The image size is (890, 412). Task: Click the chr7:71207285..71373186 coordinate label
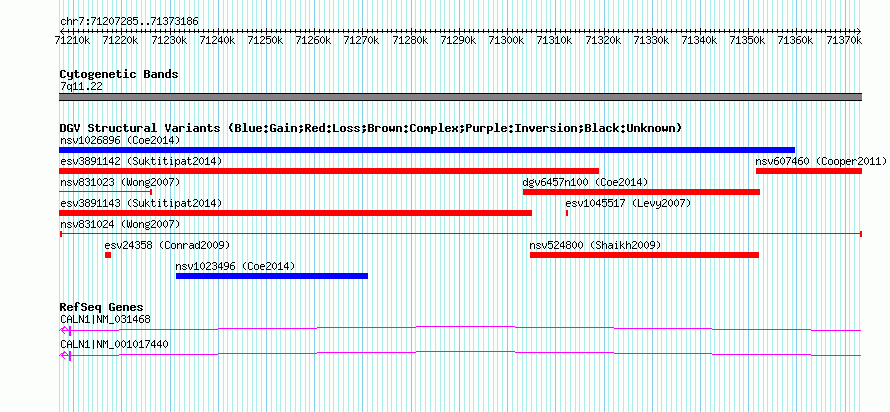pyautogui.click(x=129, y=21)
